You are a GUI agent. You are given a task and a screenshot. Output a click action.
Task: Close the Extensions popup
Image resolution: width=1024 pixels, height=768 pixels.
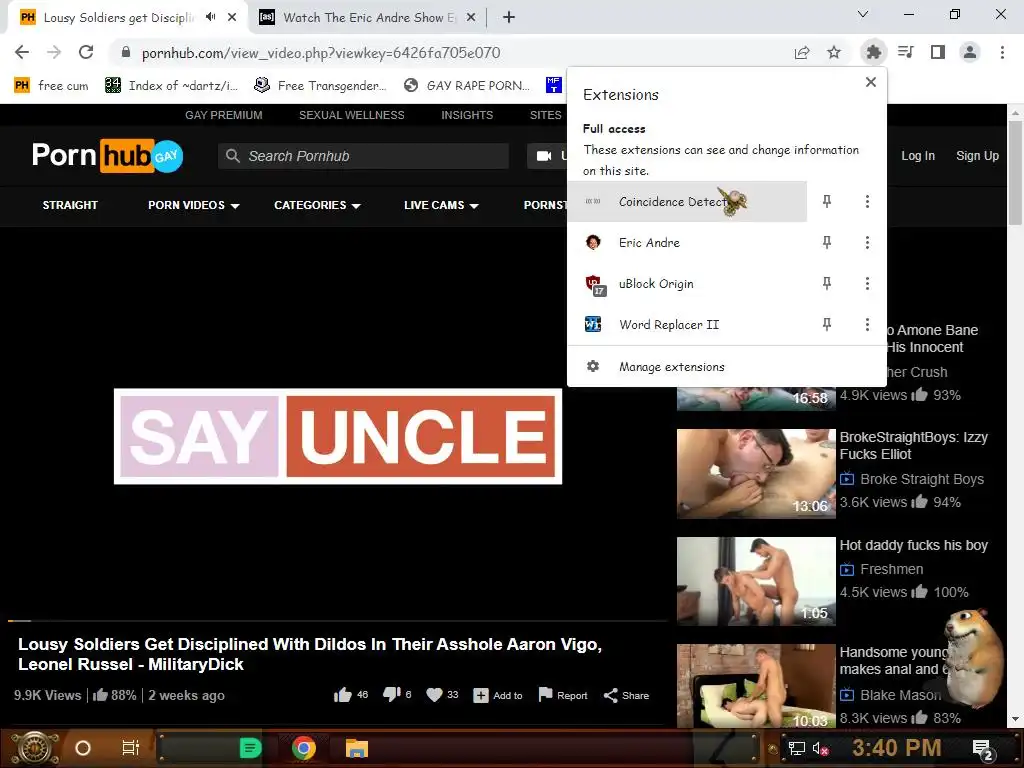click(x=871, y=82)
